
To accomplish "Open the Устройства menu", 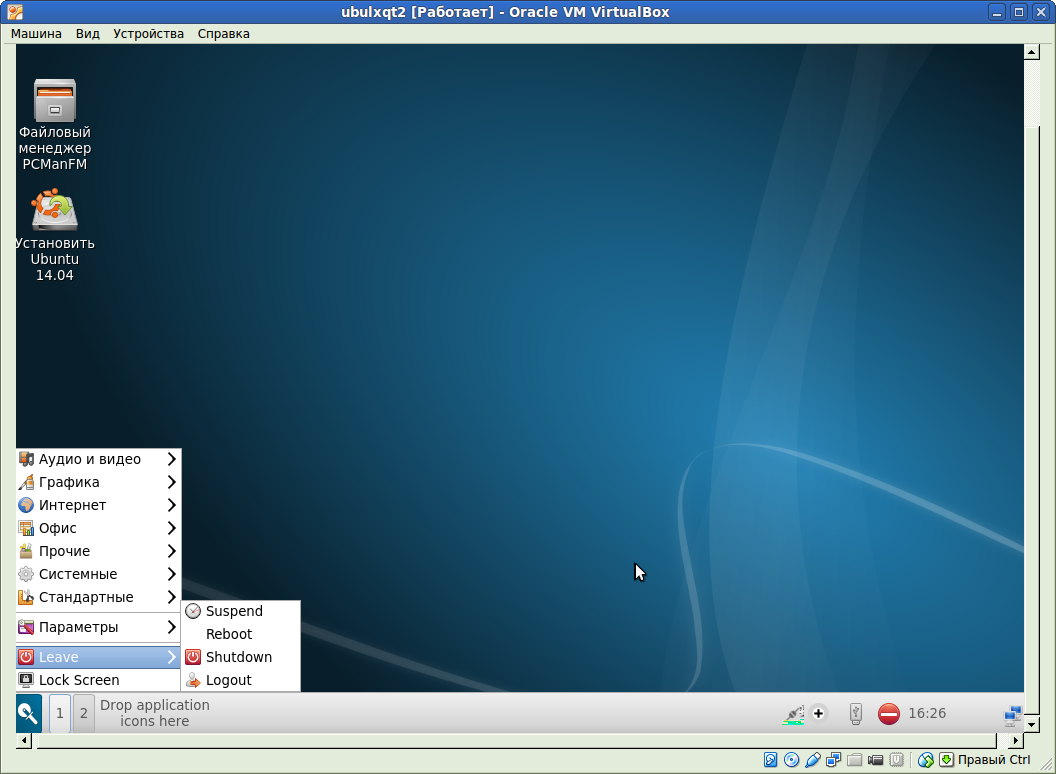I will pyautogui.click(x=148, y=34).
